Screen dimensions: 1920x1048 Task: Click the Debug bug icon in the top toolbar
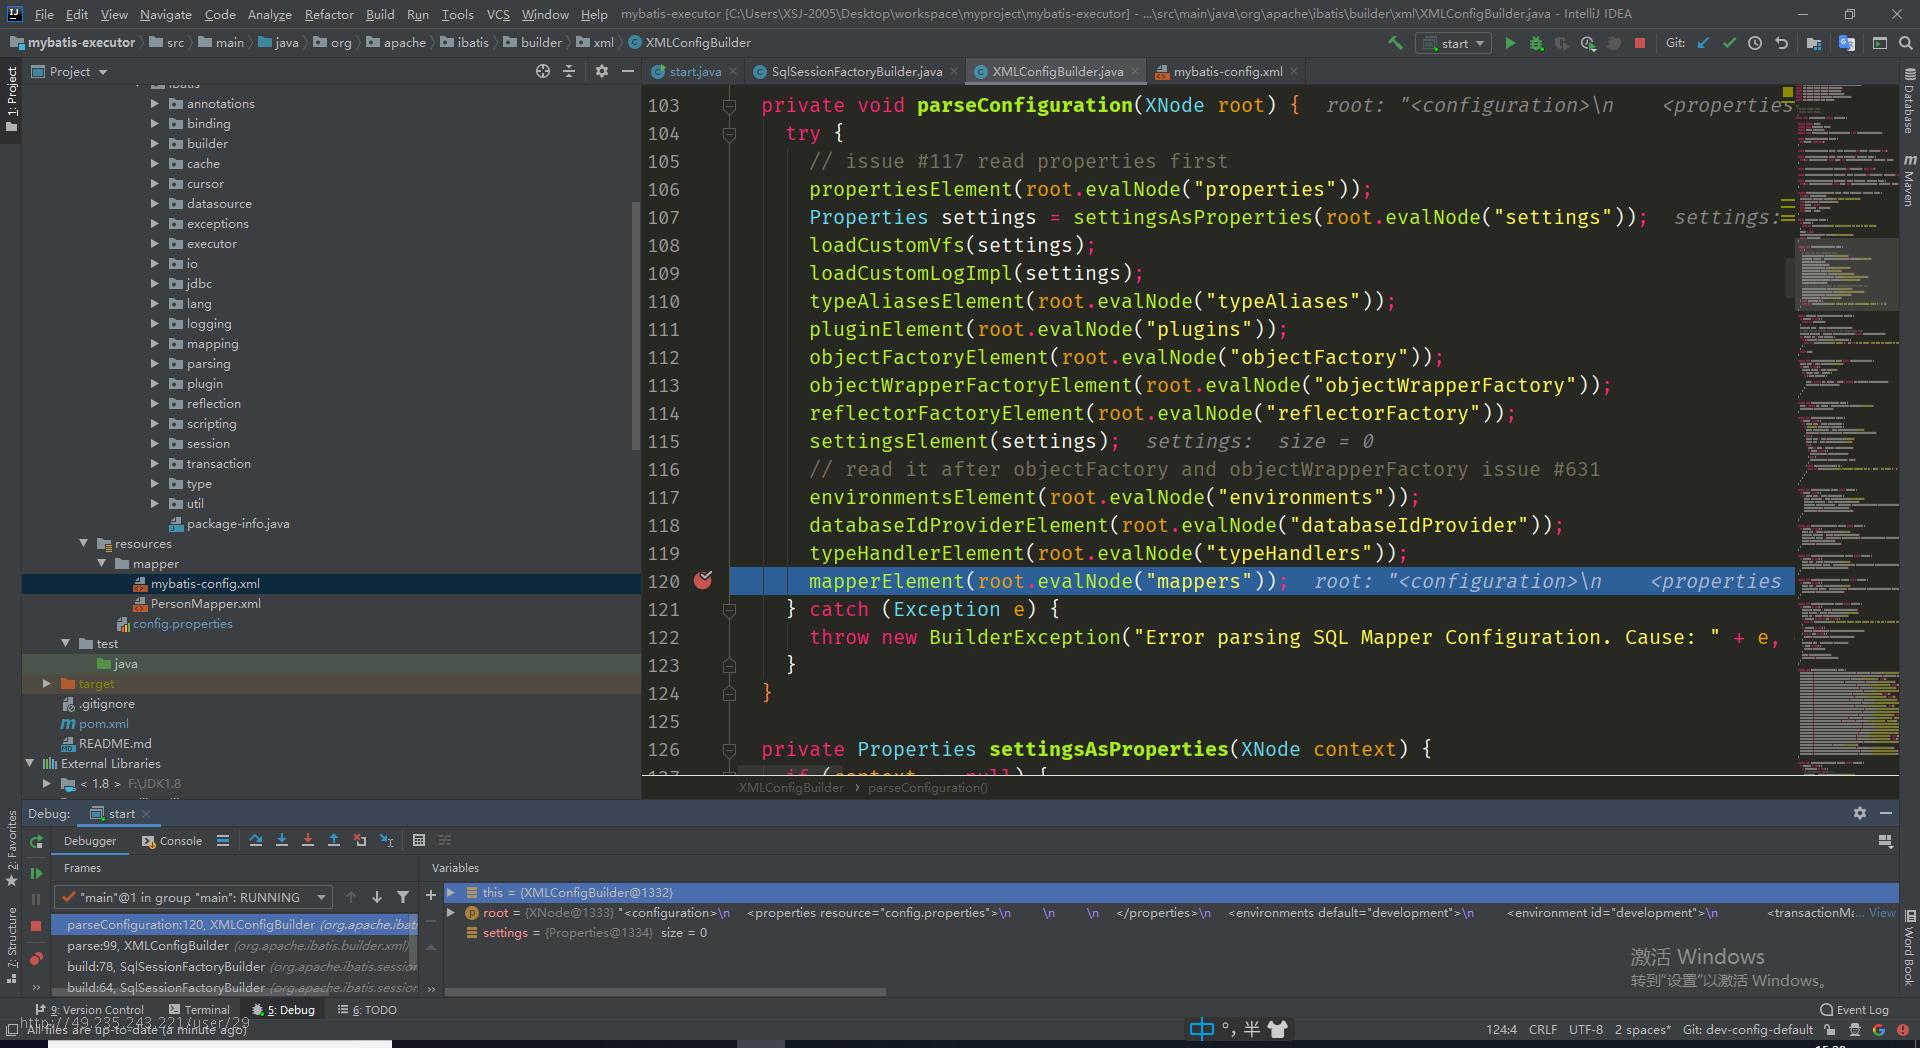tap(1536, 43)
